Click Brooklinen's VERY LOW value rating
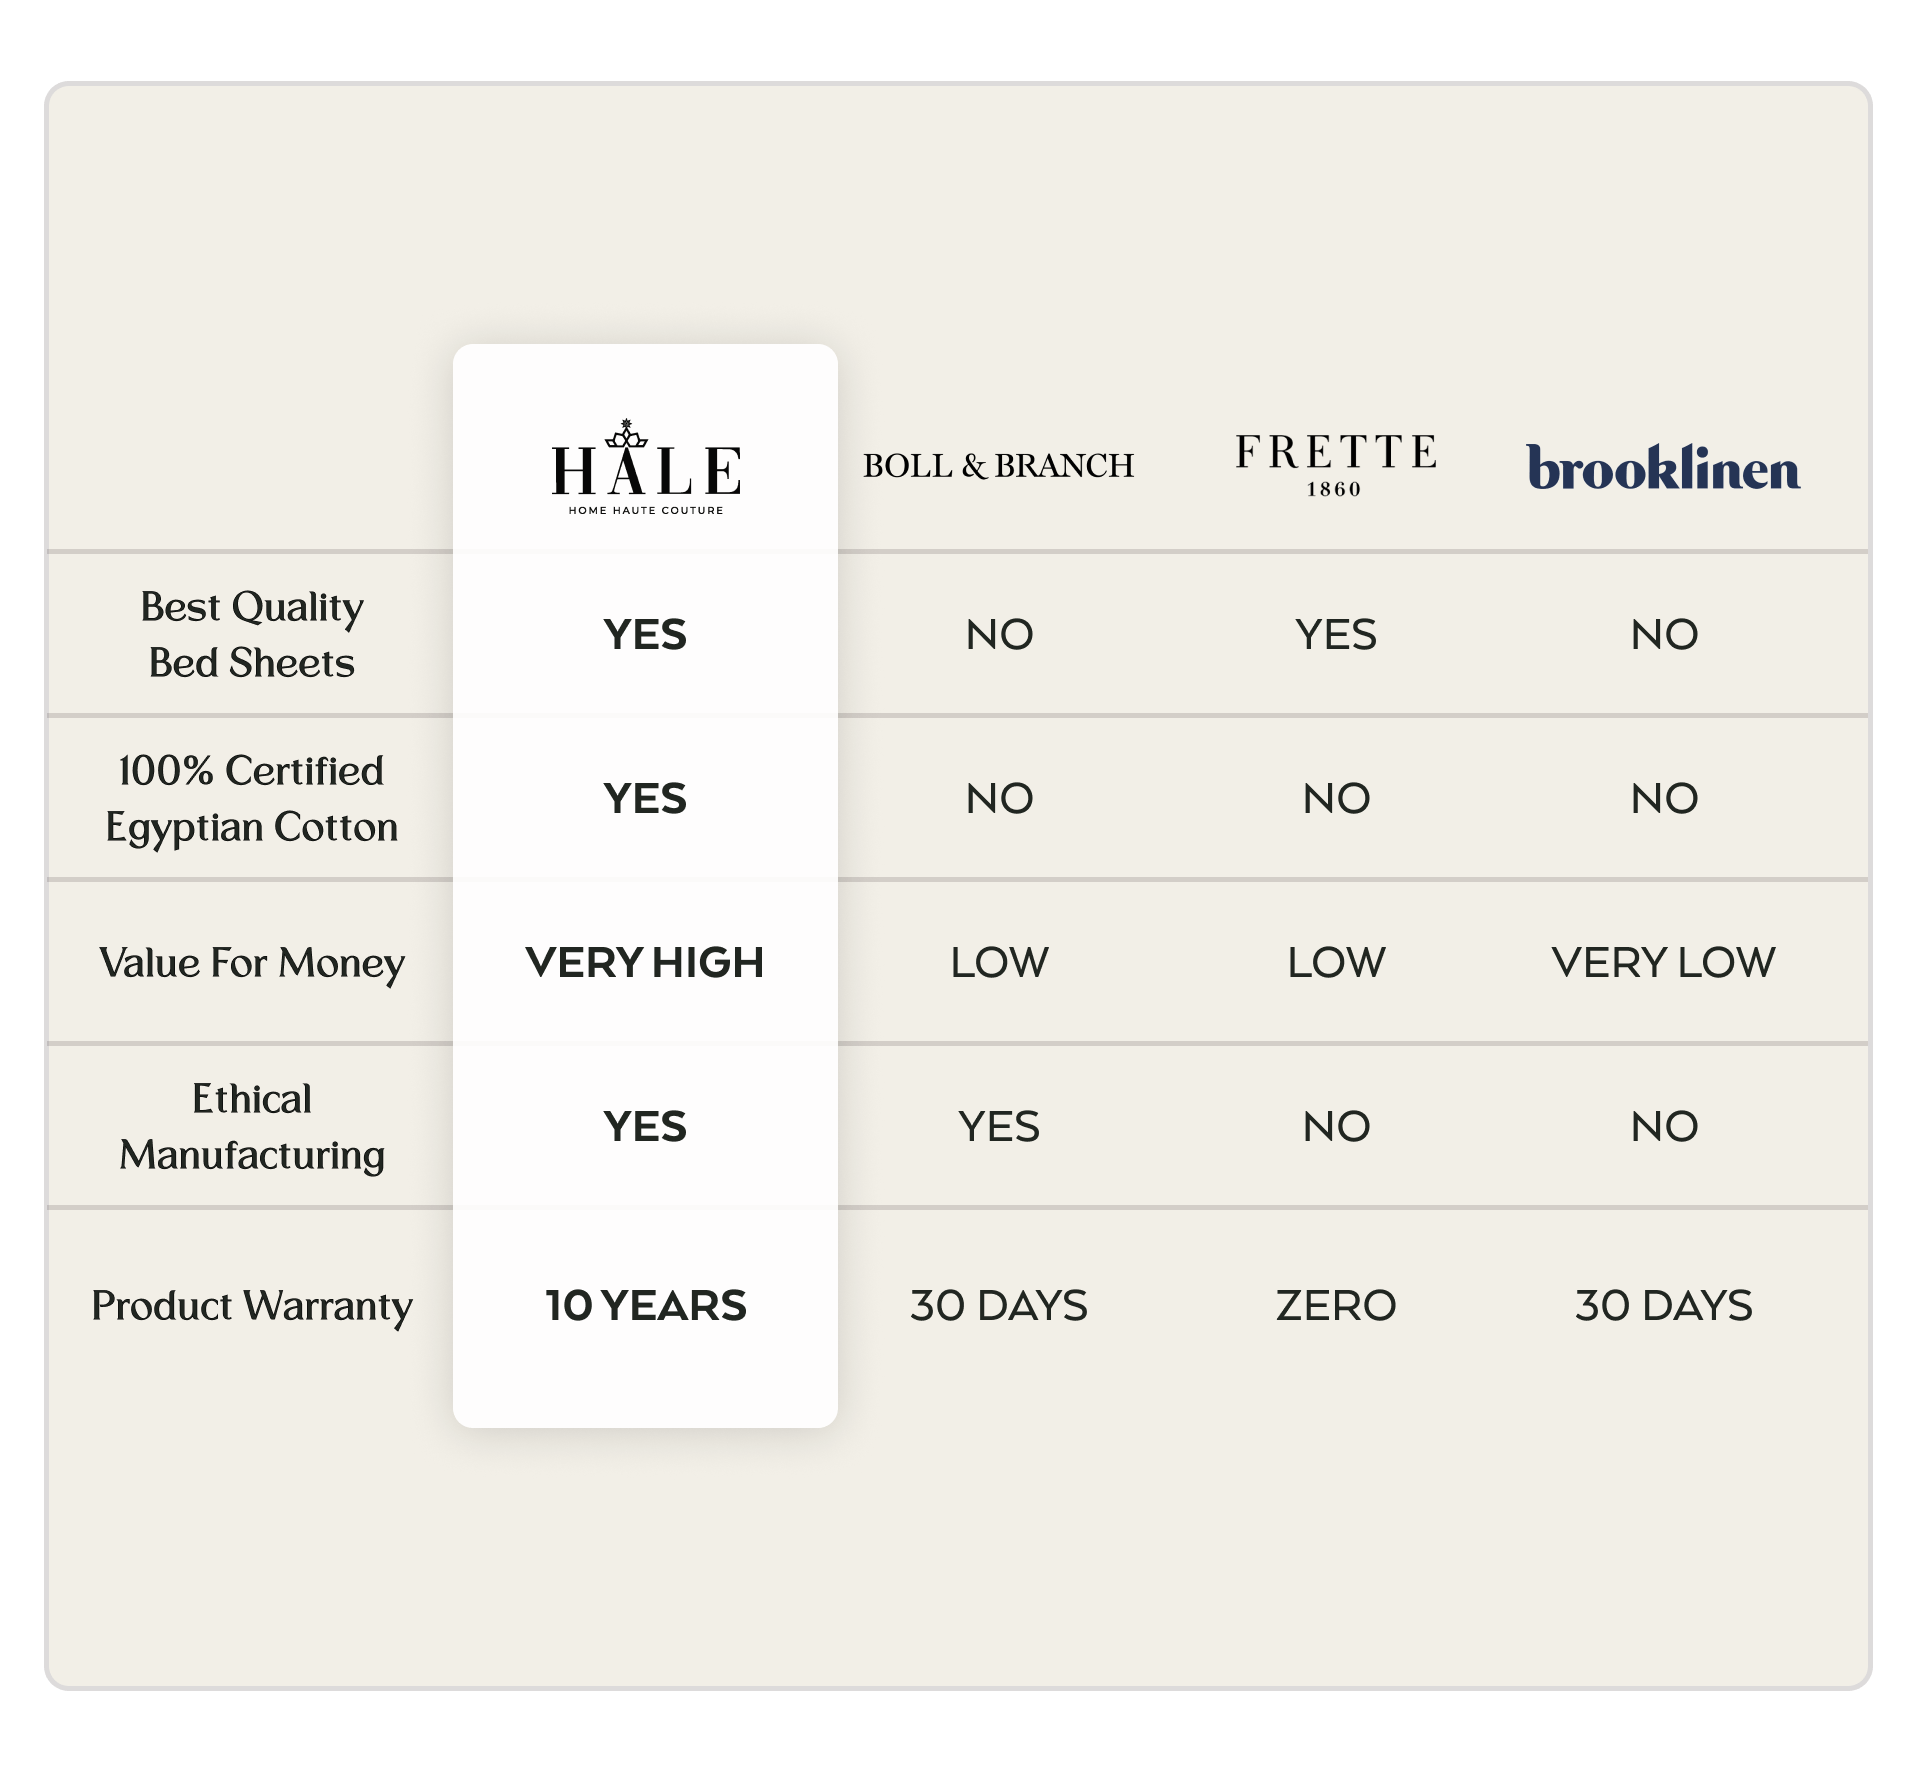 click(x=1663, y=963)
